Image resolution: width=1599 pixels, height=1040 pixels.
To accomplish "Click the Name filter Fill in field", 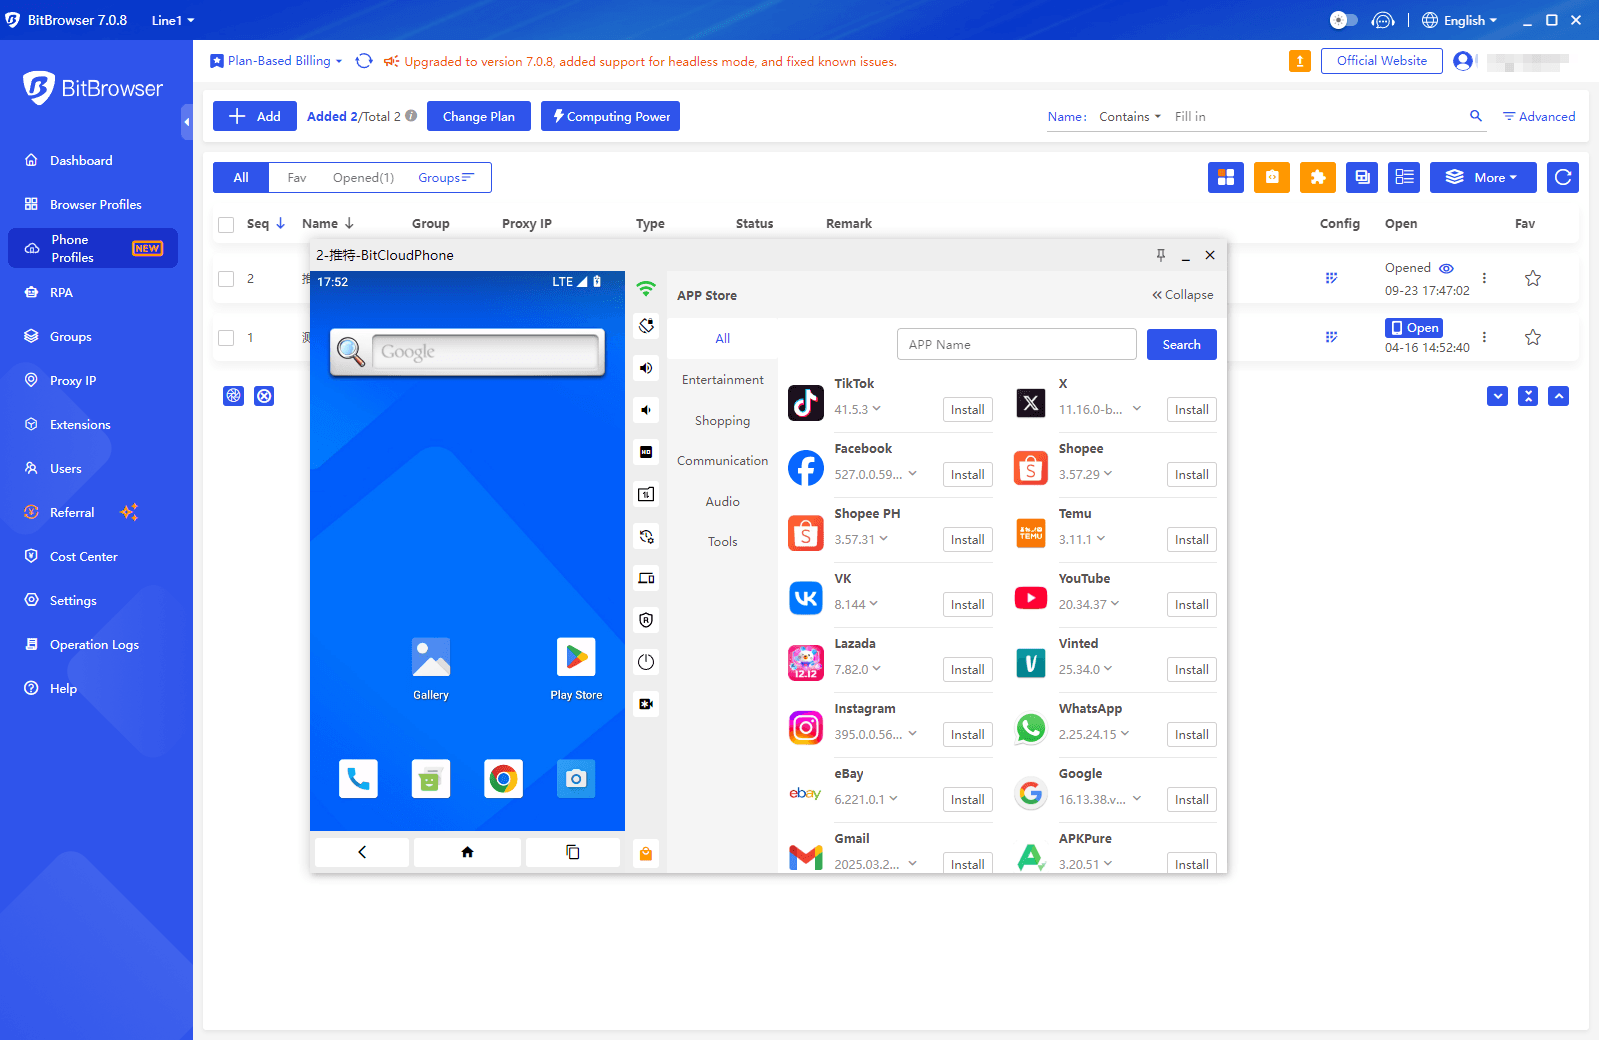I will [1315, 116].
